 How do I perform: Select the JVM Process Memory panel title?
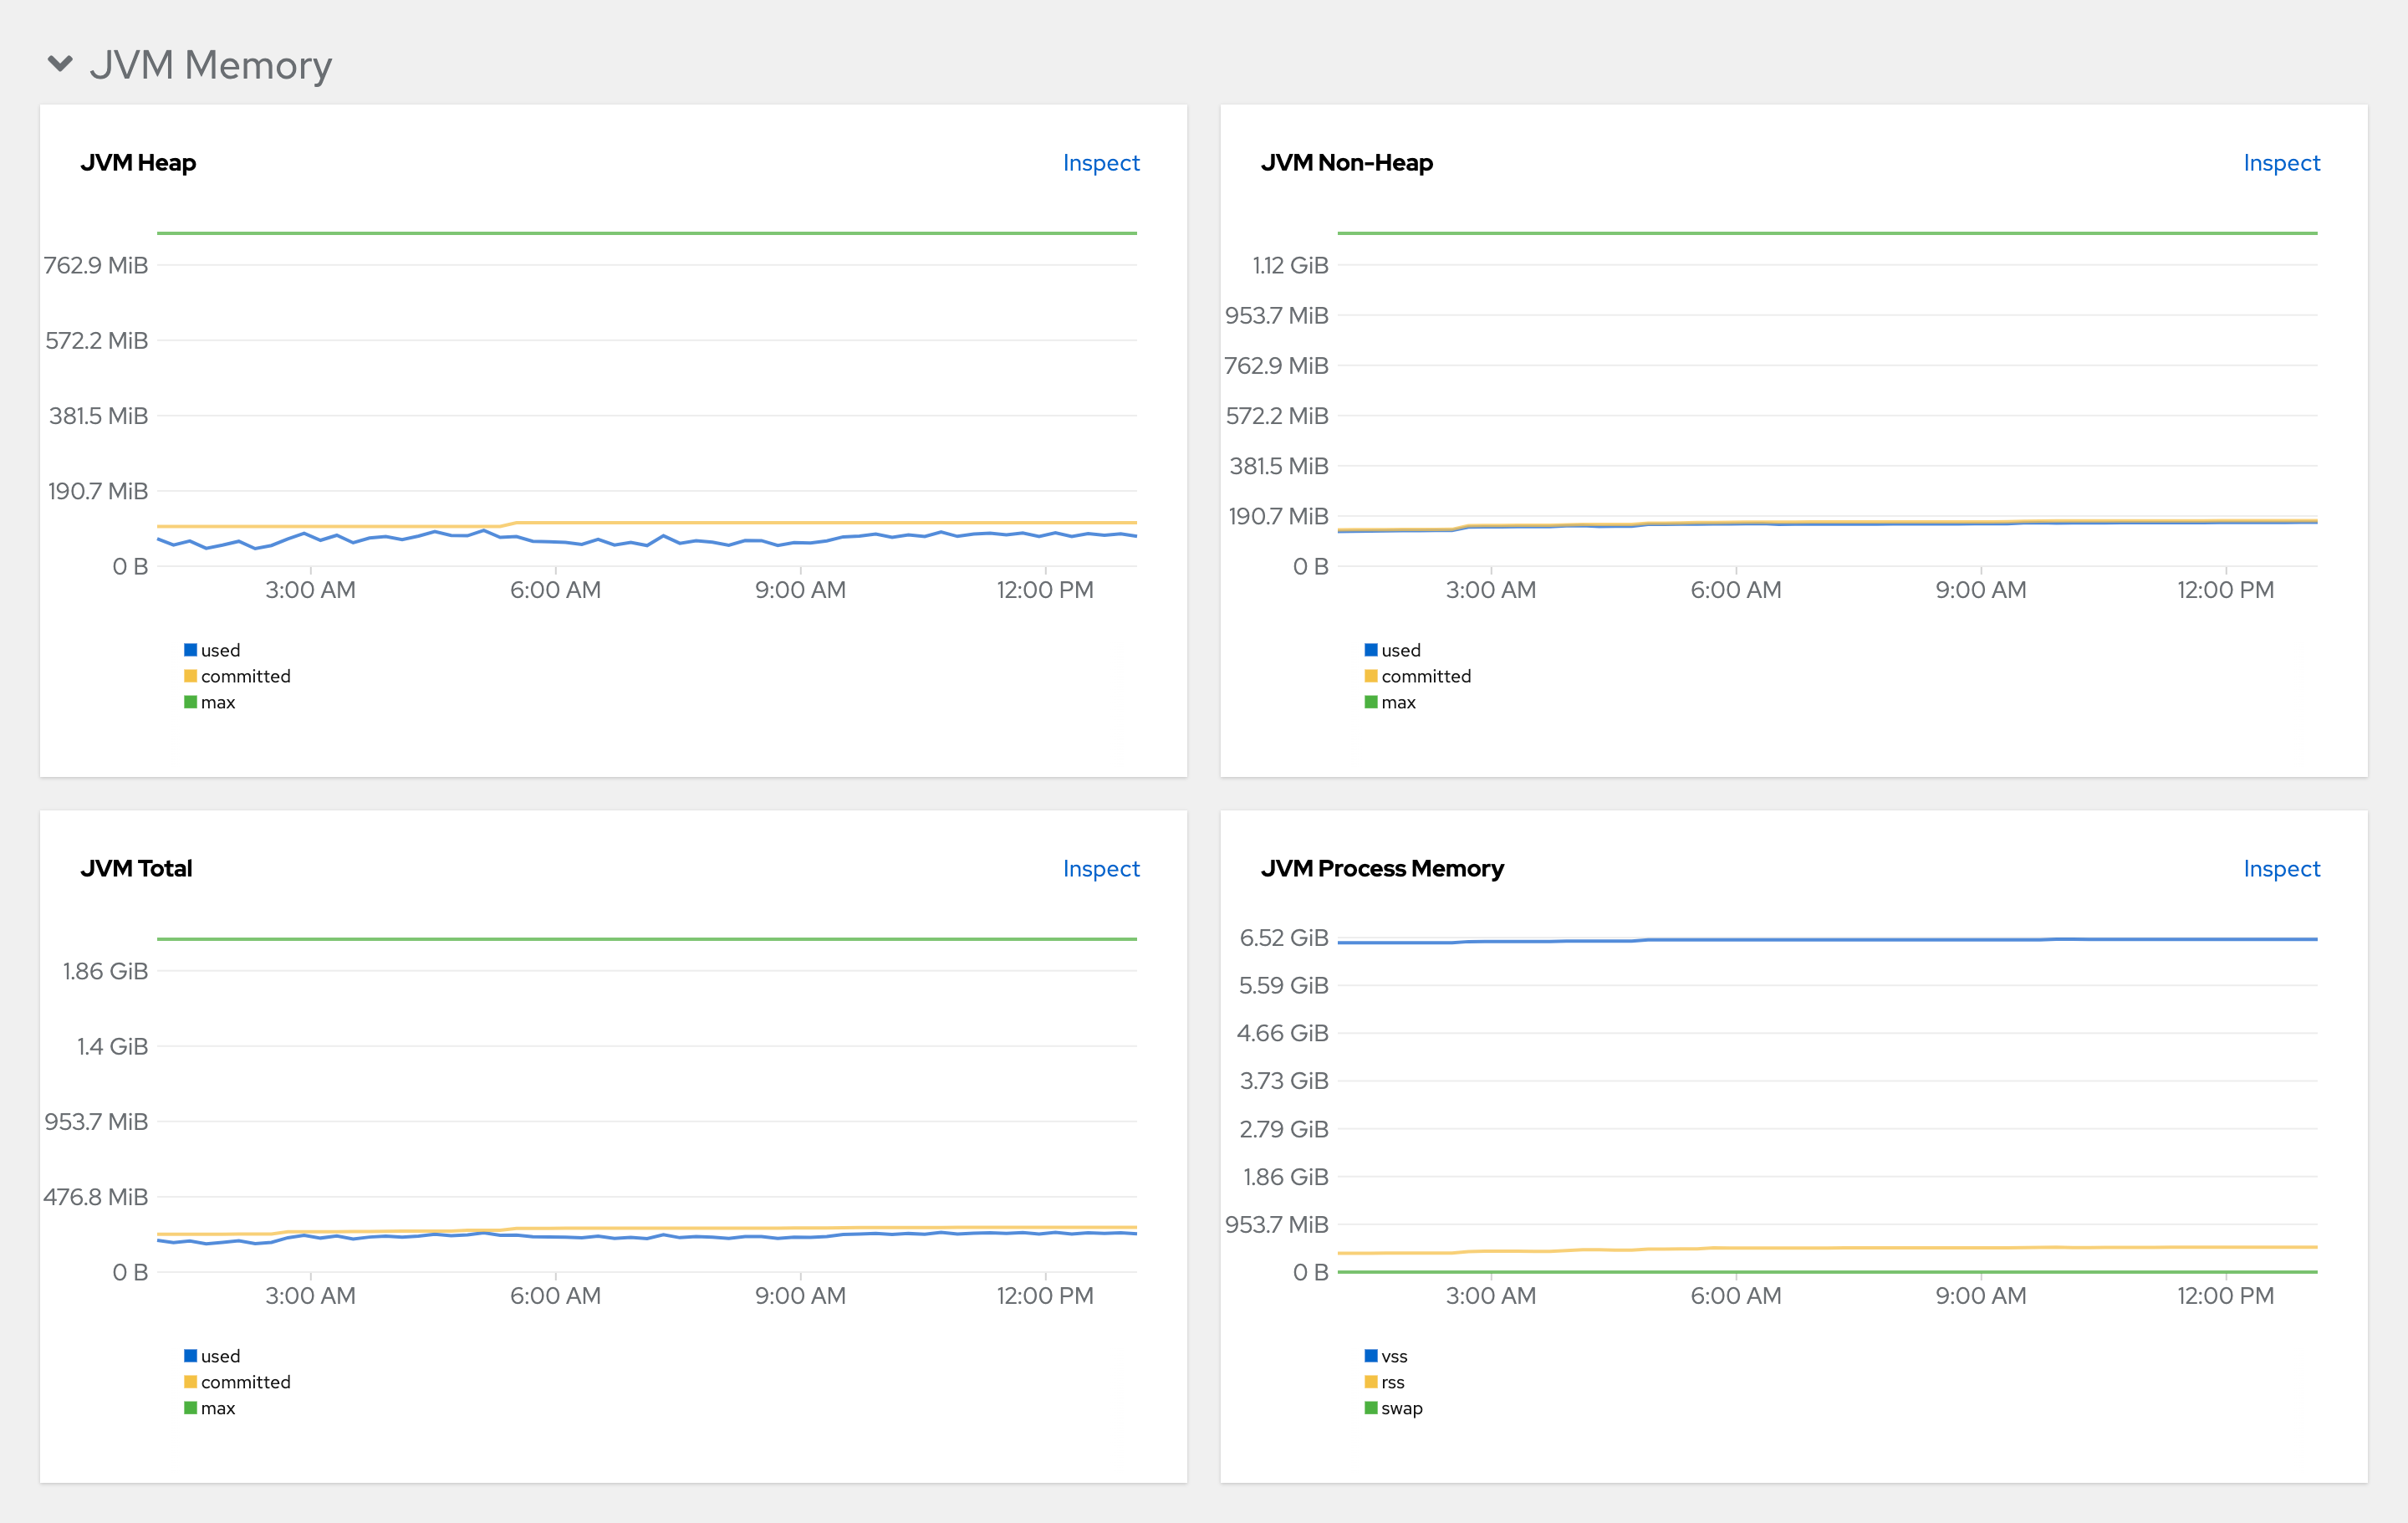point(1383,868)
